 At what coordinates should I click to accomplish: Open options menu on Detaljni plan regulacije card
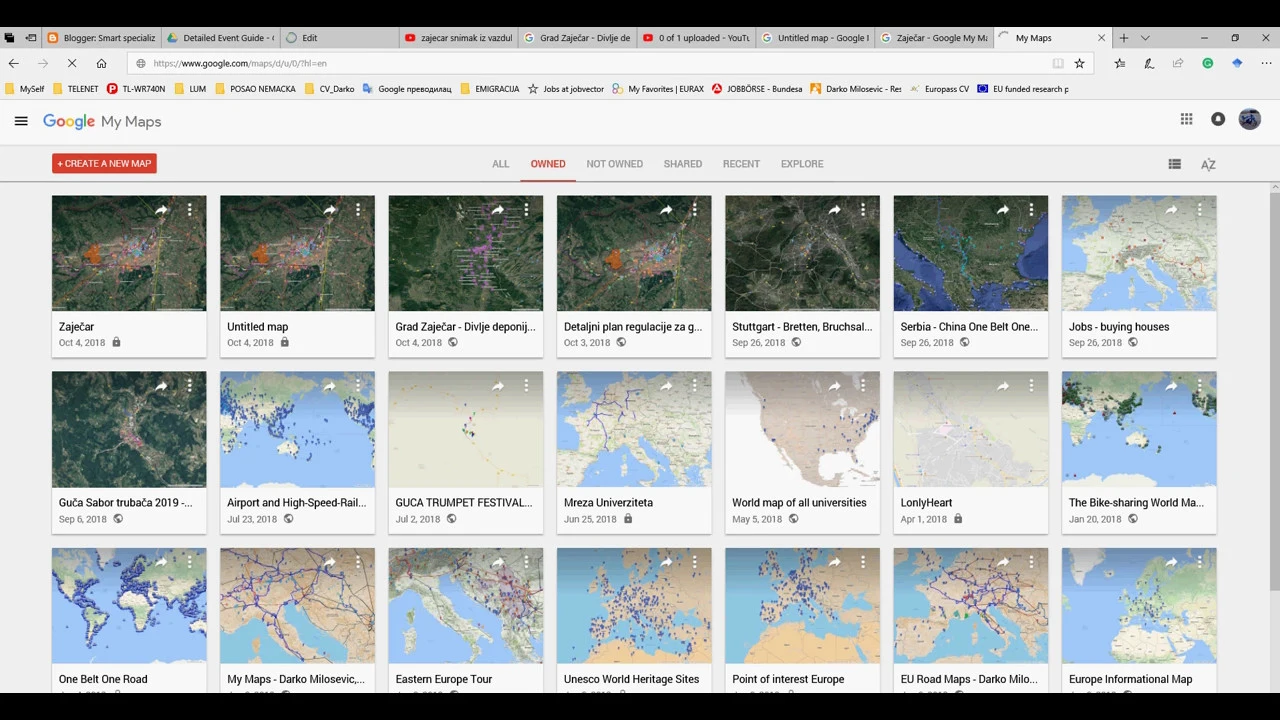point(694,210)
